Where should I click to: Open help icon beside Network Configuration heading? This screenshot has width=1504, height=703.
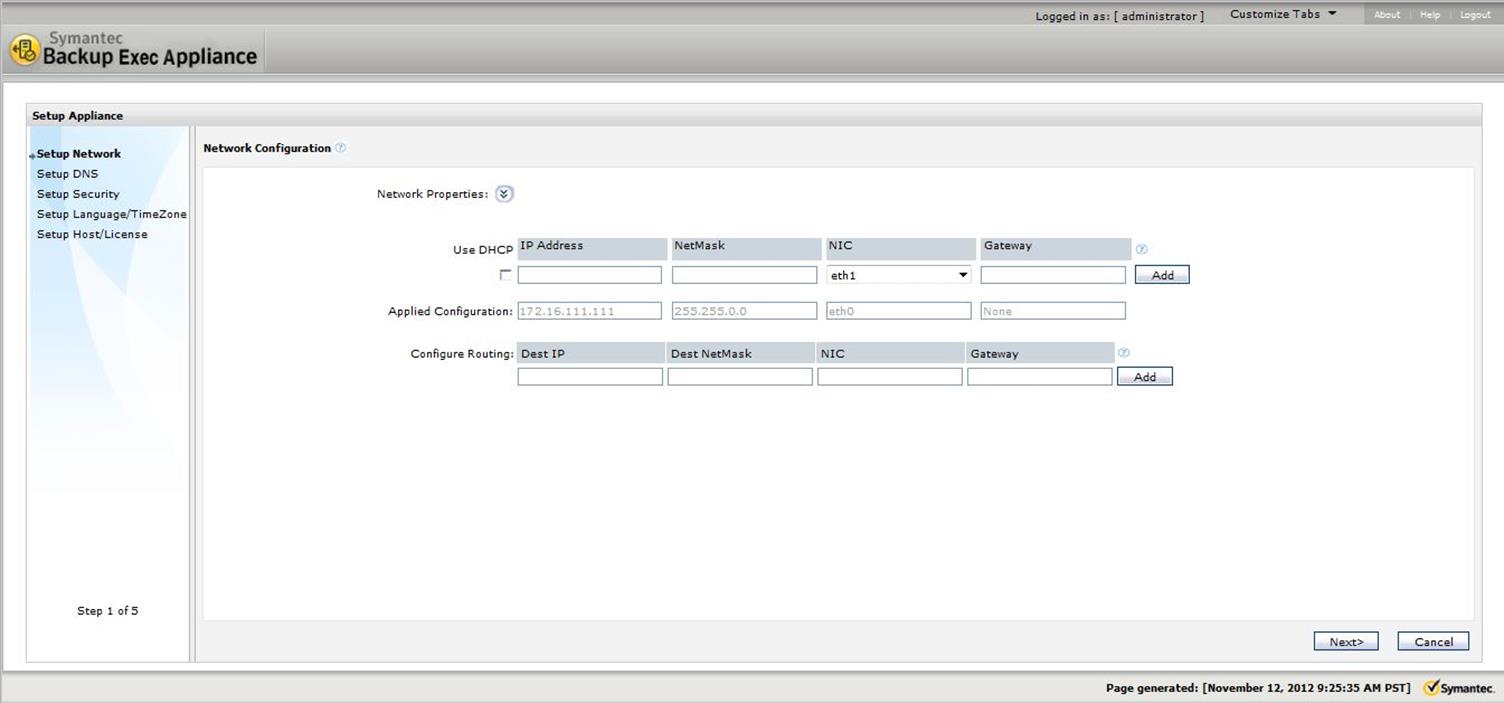click(341, 148)
